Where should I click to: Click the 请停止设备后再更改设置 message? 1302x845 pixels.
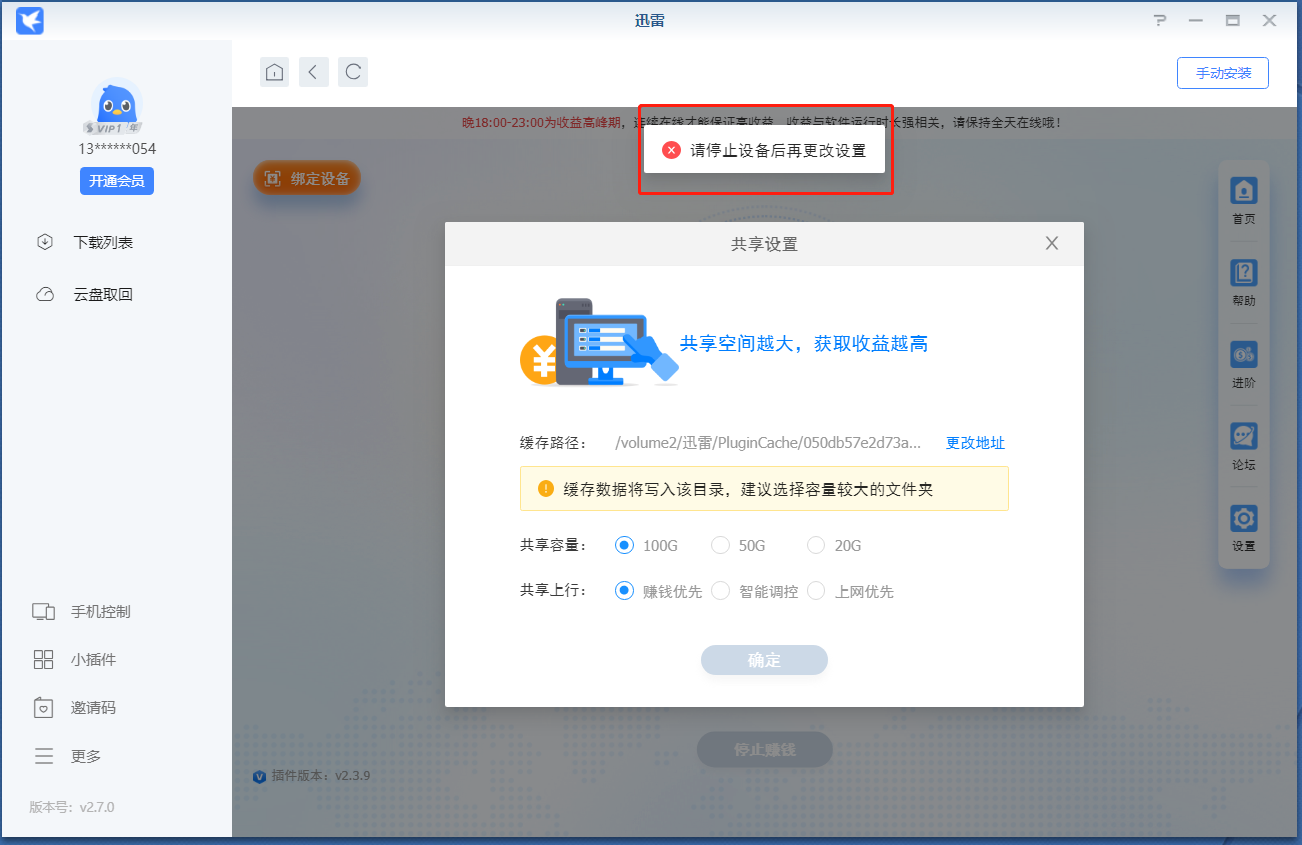778,151
